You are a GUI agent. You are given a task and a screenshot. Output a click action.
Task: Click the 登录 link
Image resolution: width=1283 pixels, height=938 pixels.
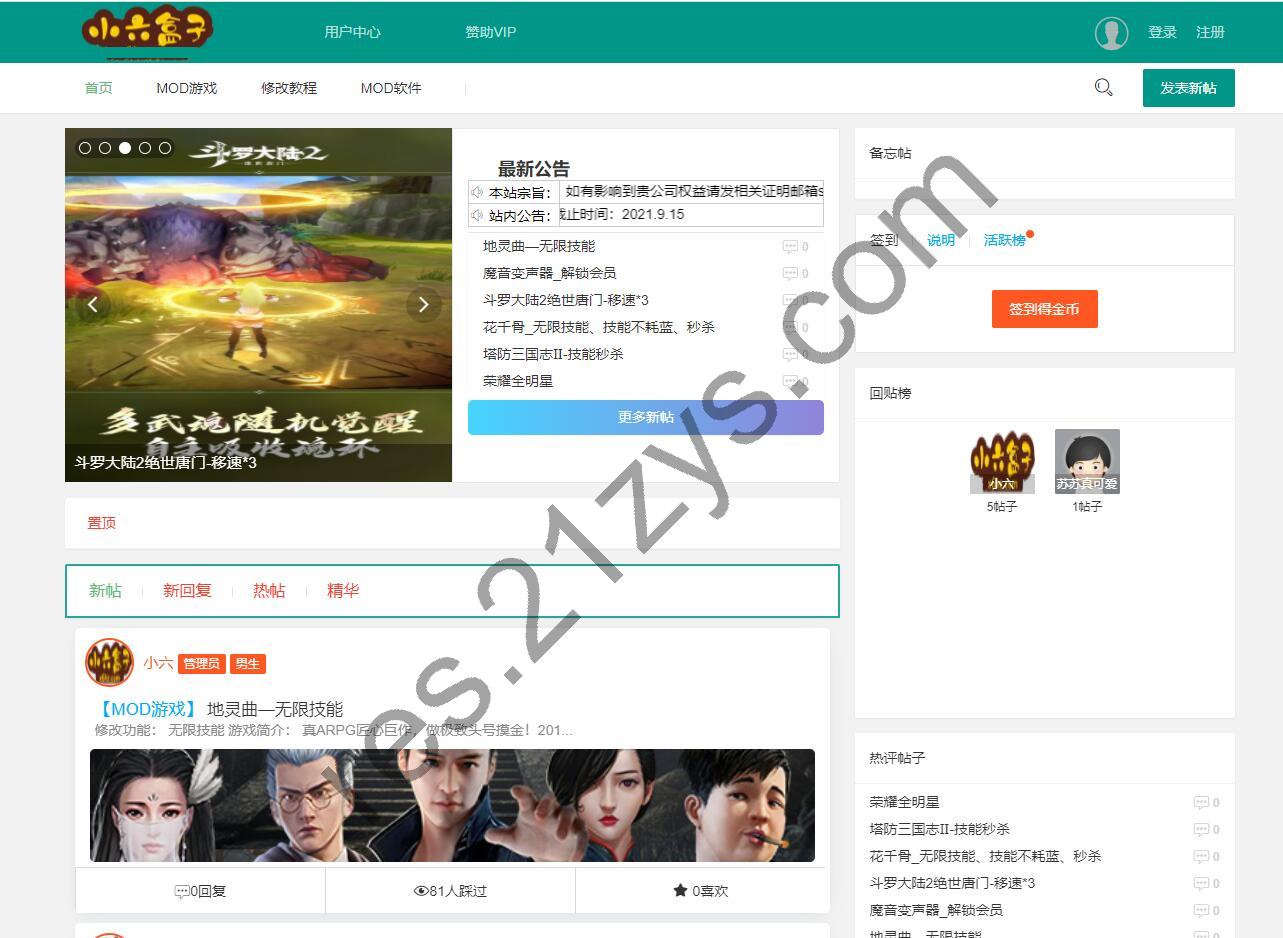pyautogui.click(x=1162, y=32)
